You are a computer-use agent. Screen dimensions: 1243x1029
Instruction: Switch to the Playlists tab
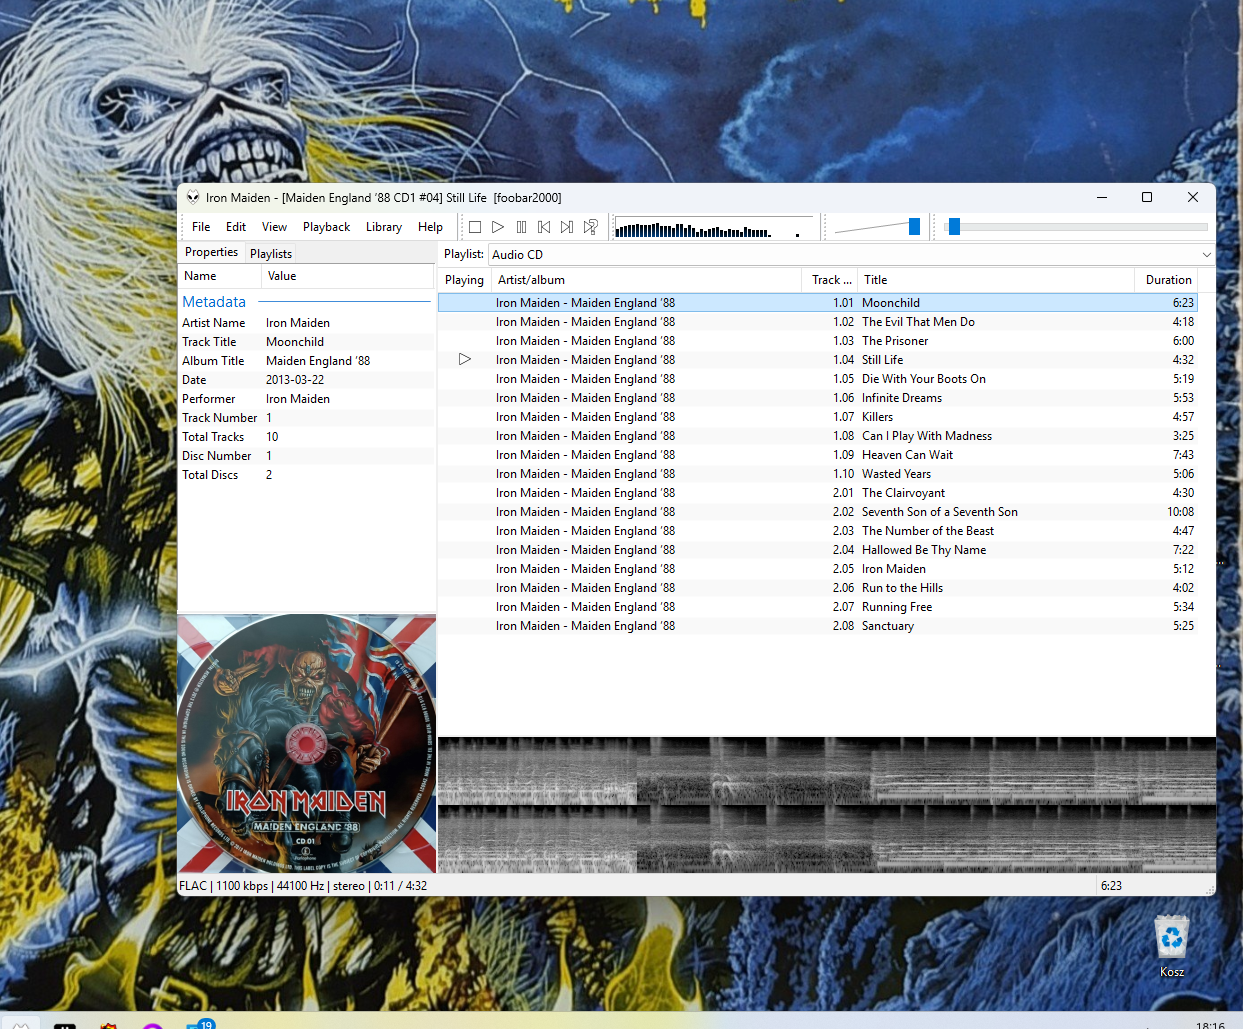click(271, 254)
